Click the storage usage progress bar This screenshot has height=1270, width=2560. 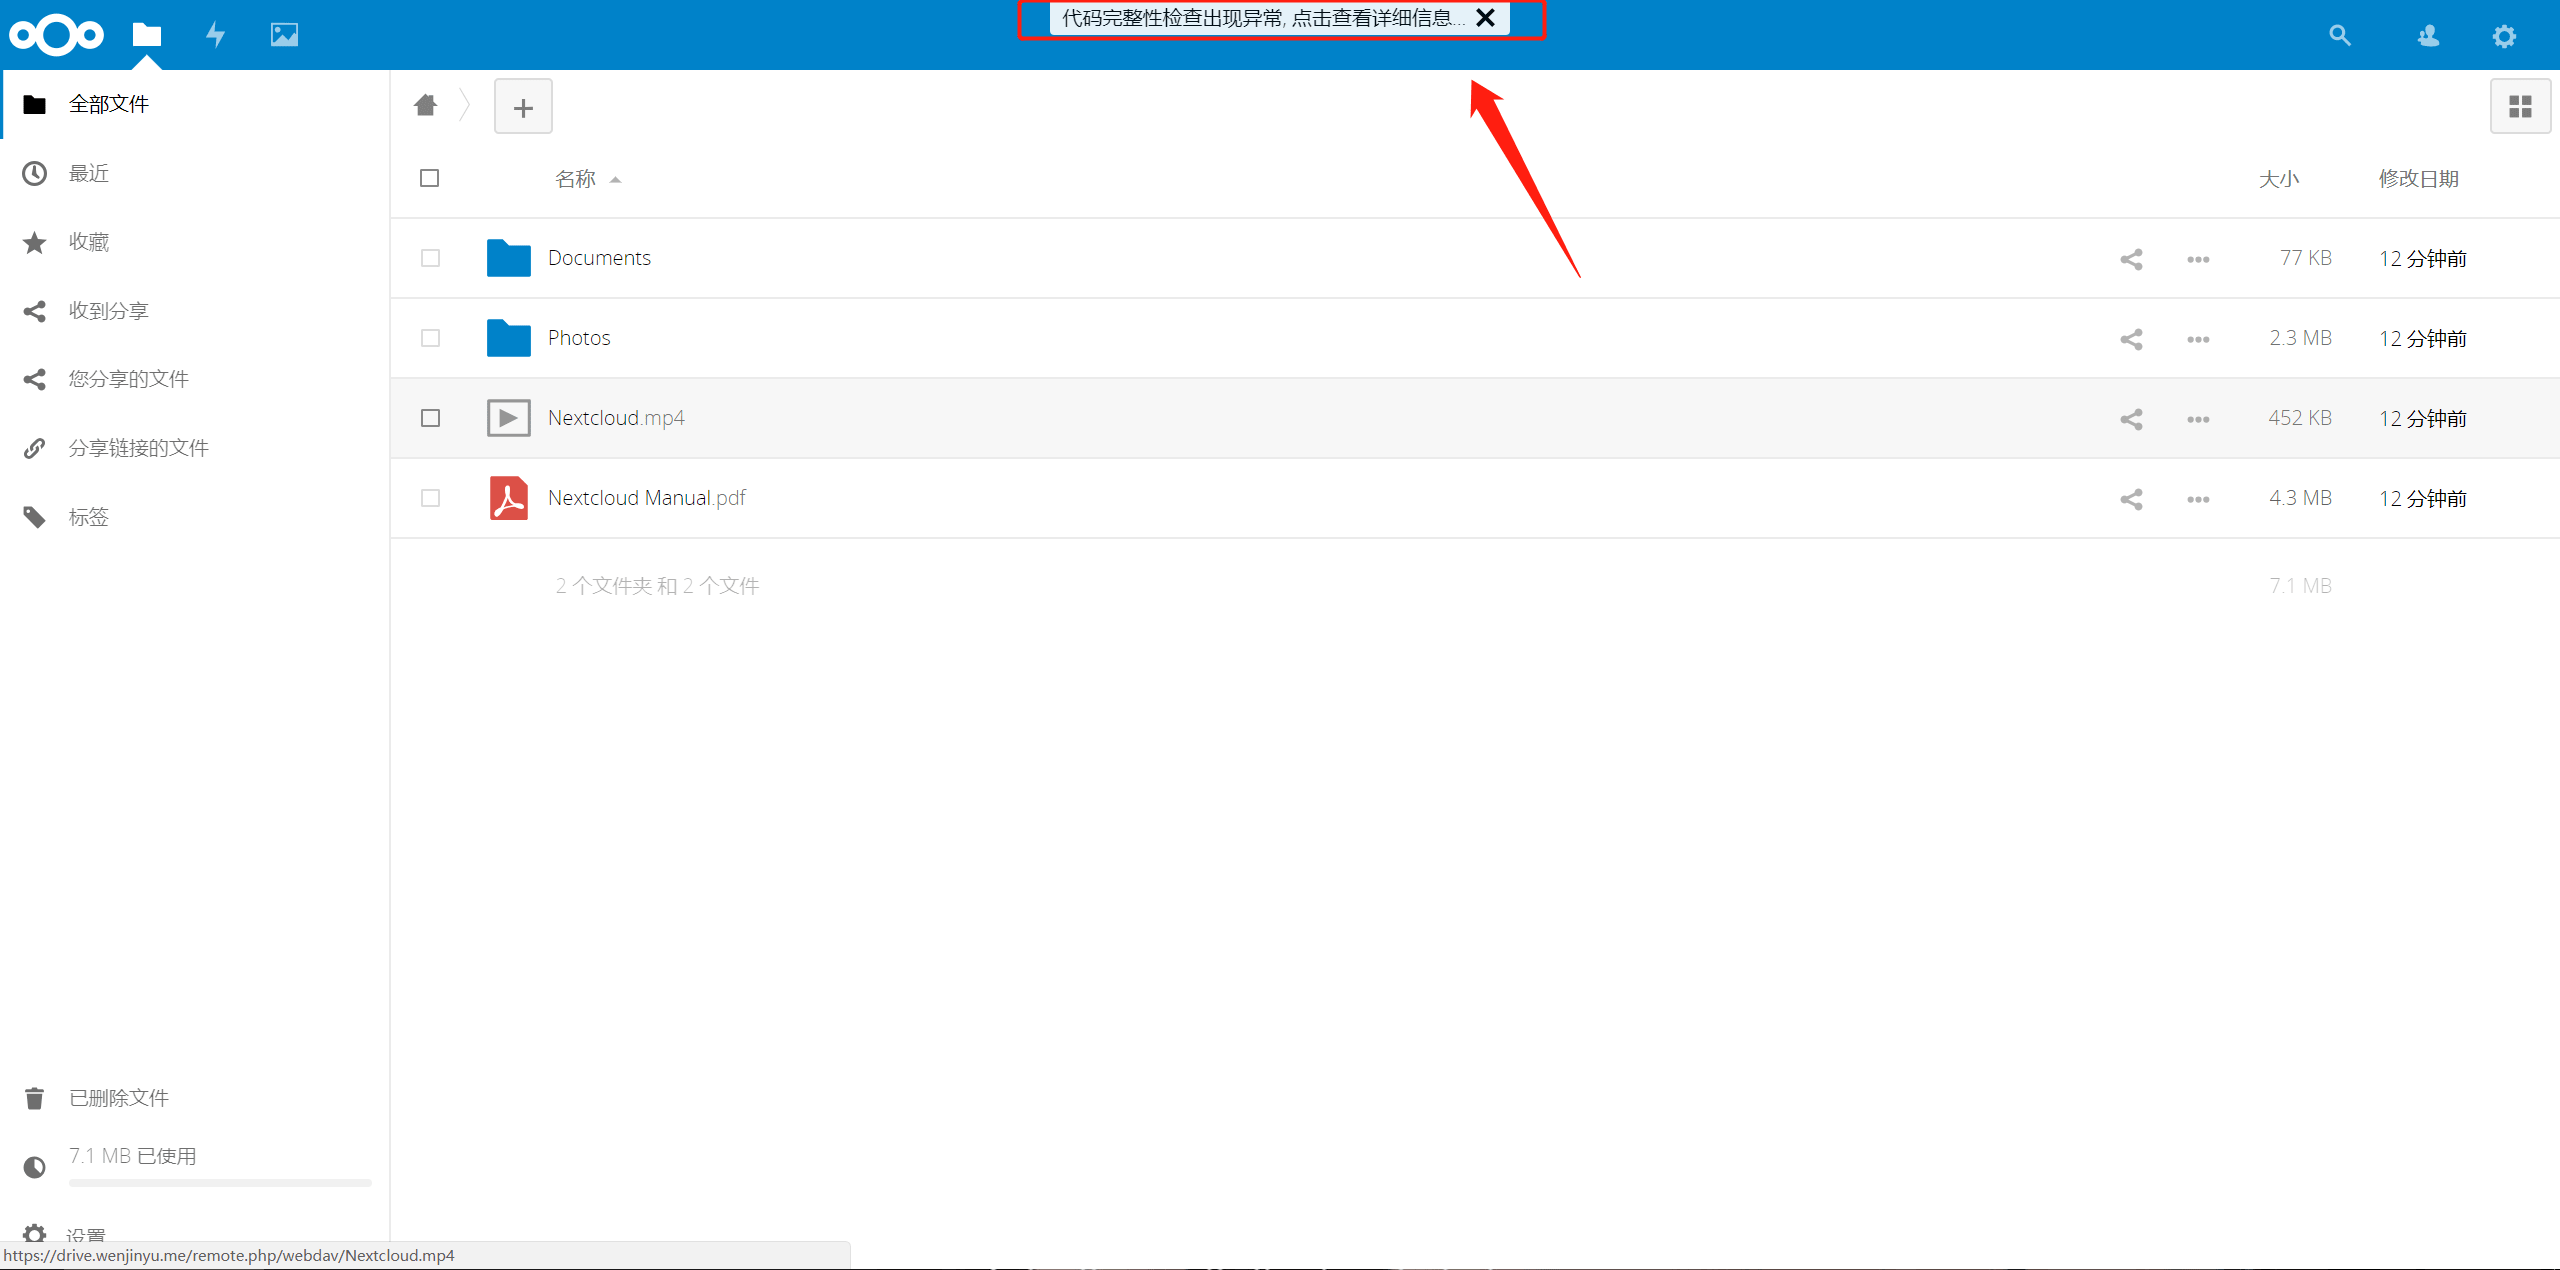coord(220,1183)
